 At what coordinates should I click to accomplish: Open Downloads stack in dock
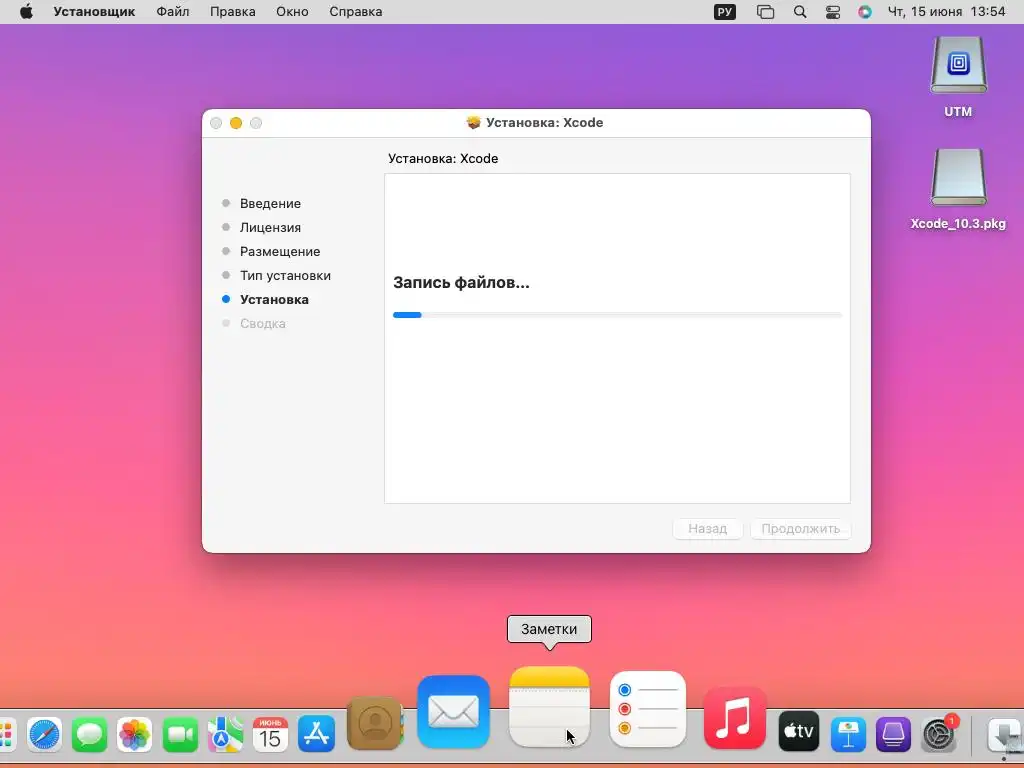(x=1004, y=735)
